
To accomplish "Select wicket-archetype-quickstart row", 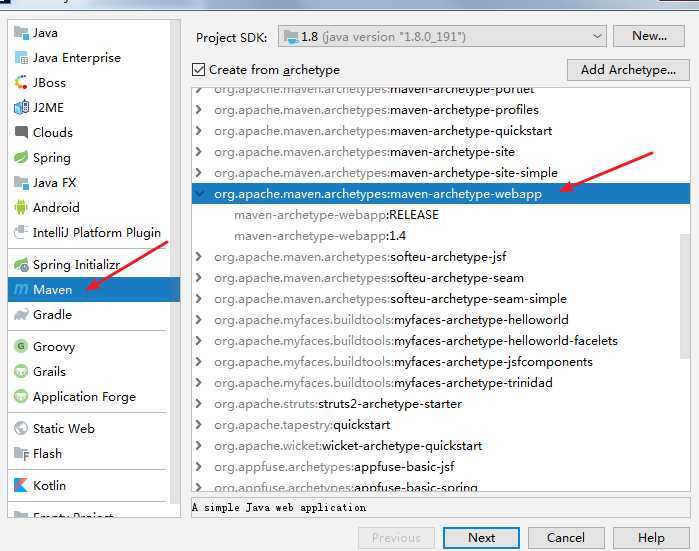I will click(x=441, y=446).
